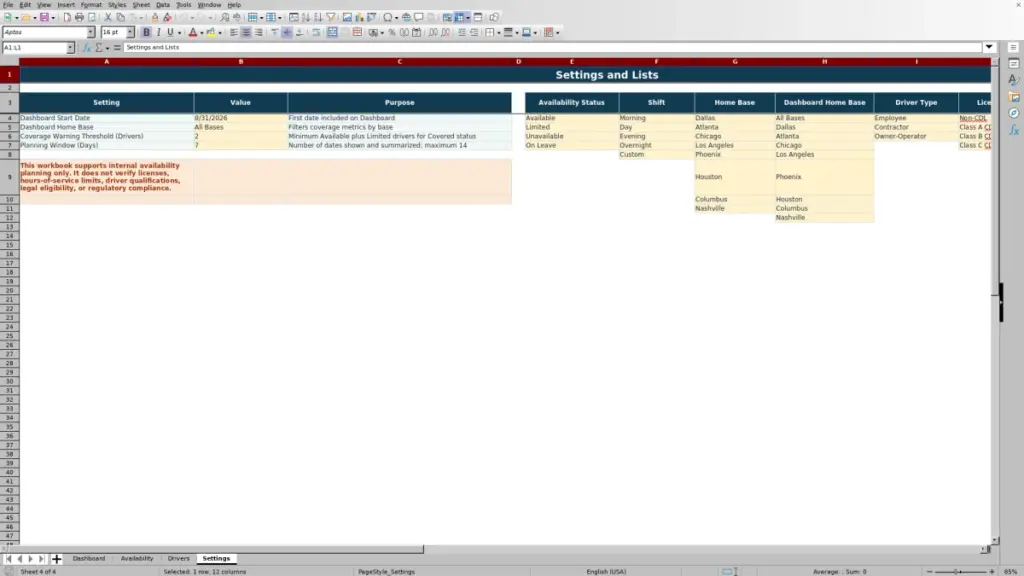Copy the selection with the Copy icon
Screen dimensions: 1024x576
(x=120, y=18)
